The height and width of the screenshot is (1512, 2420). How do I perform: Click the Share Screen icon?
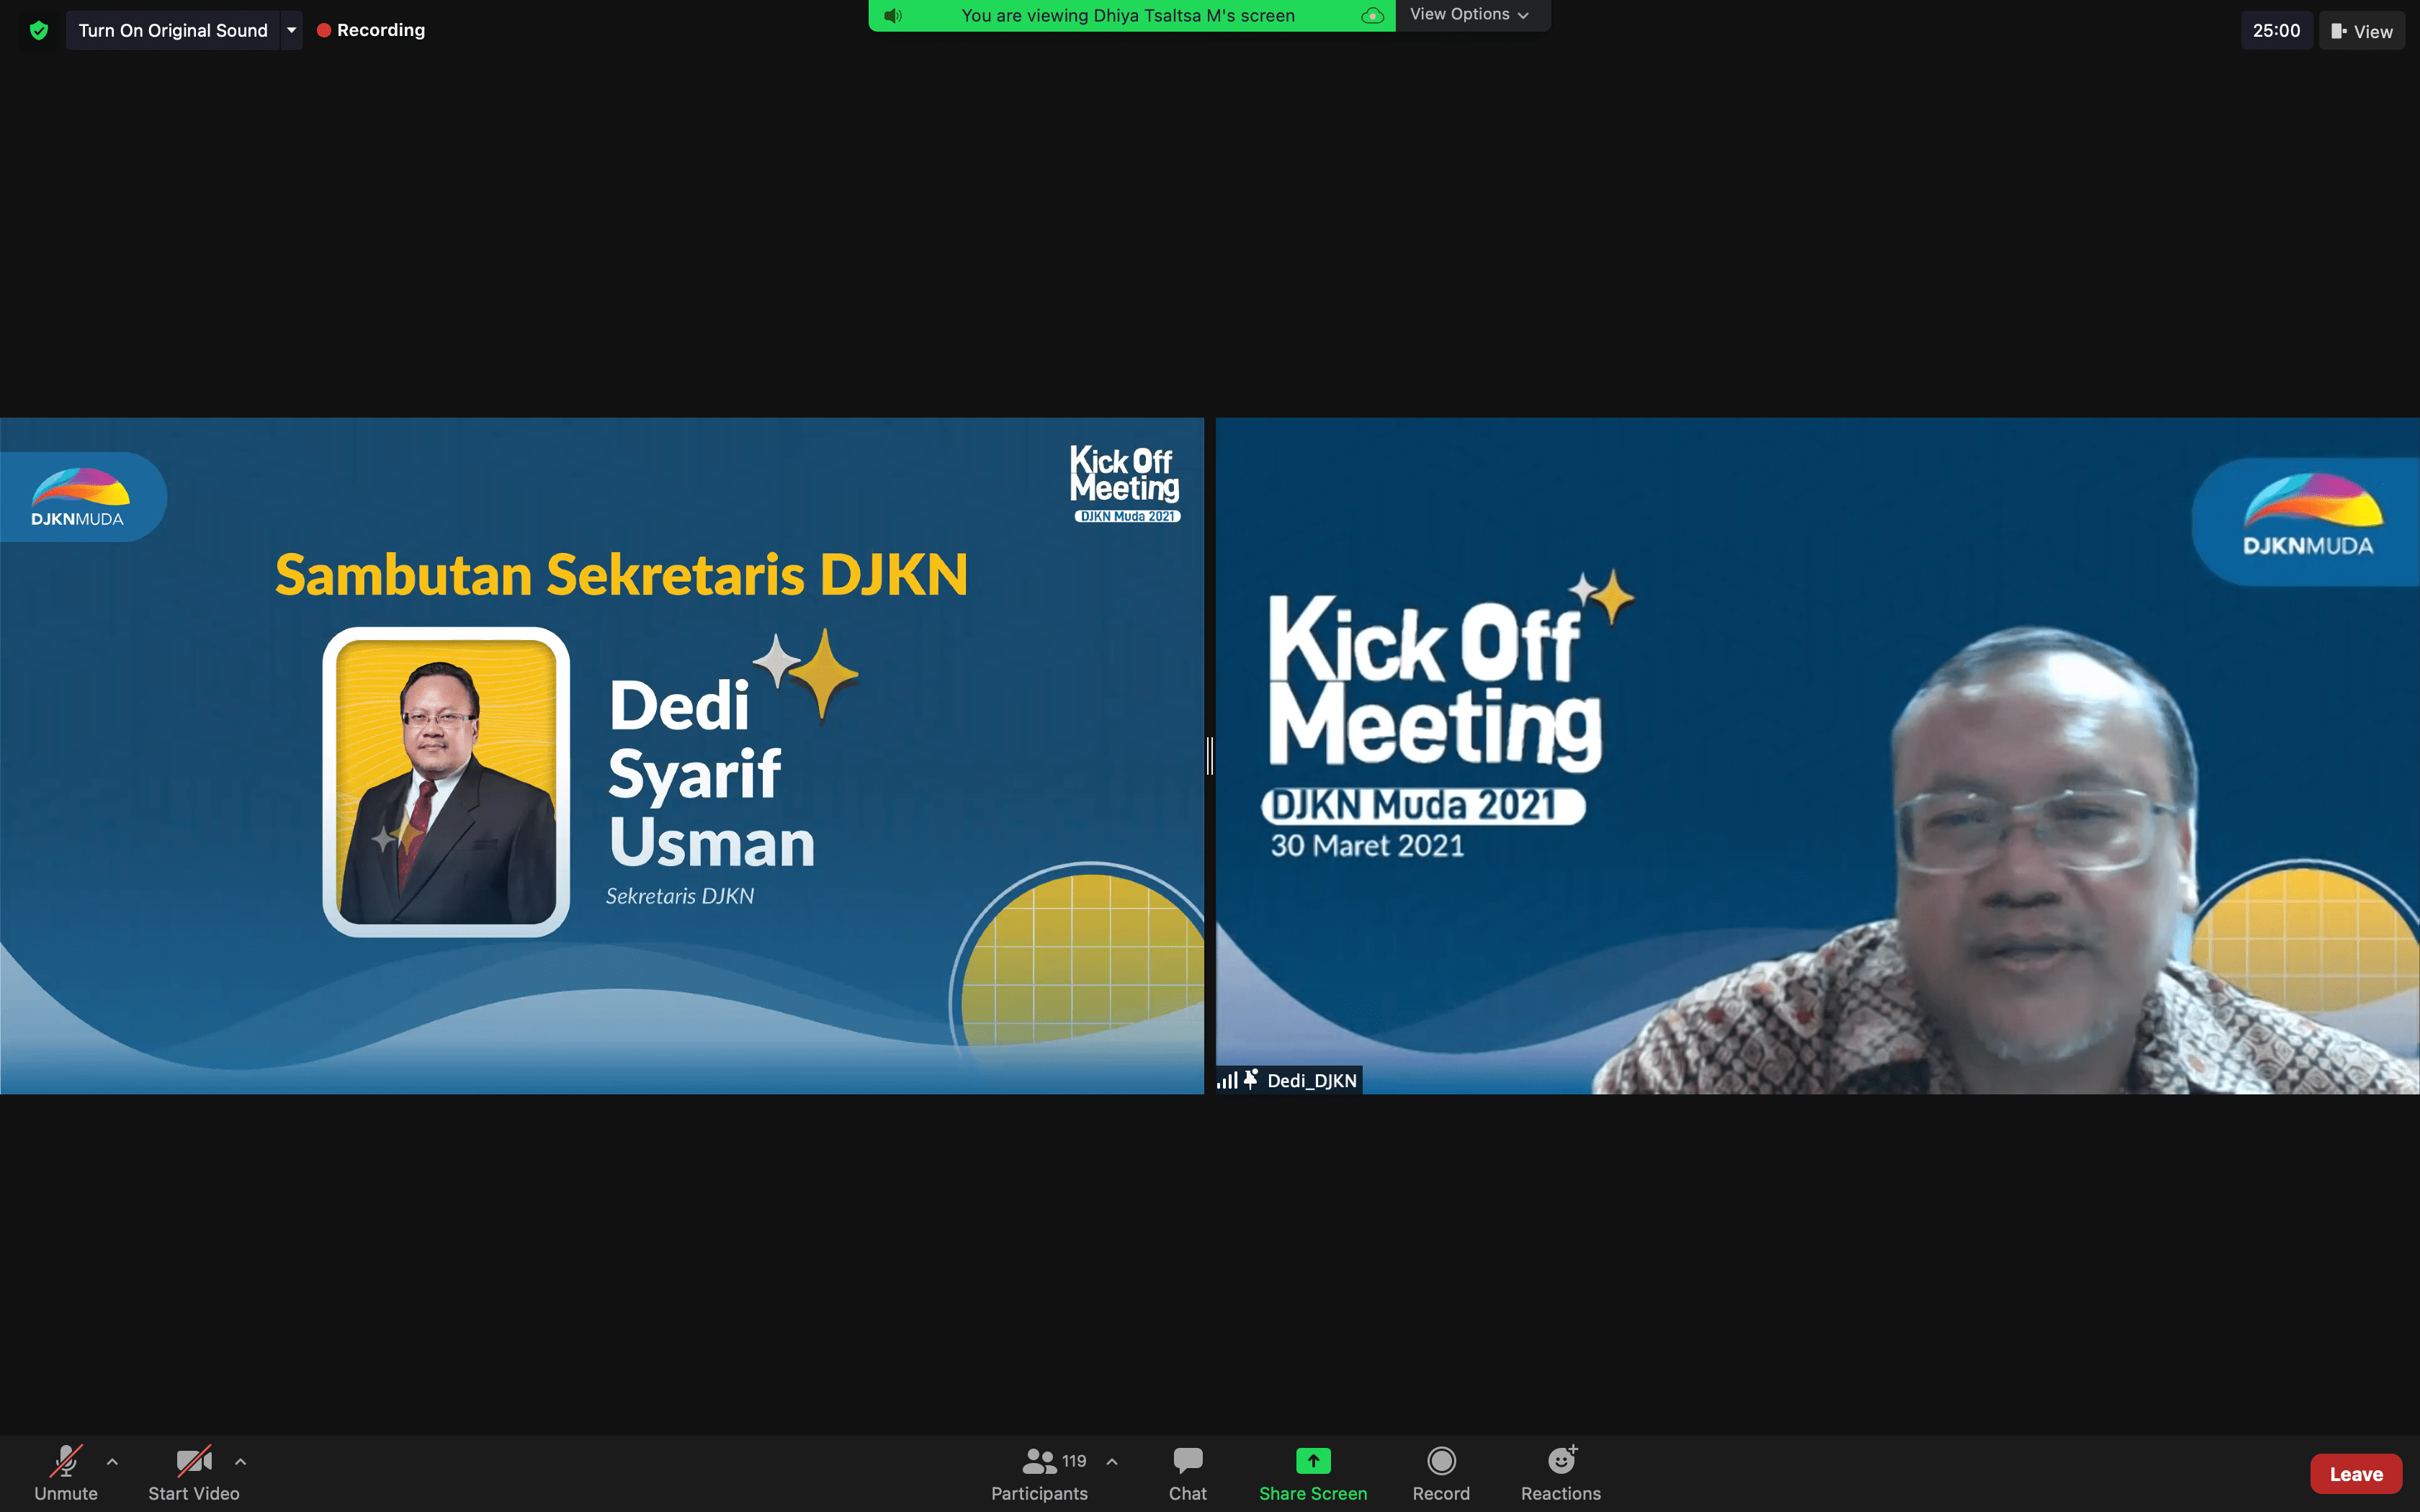click(1312, 1462)
